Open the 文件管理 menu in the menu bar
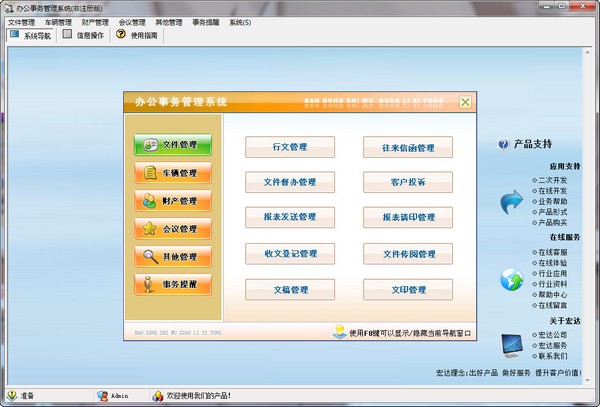The image size is (600, 407). coord(21,23)
